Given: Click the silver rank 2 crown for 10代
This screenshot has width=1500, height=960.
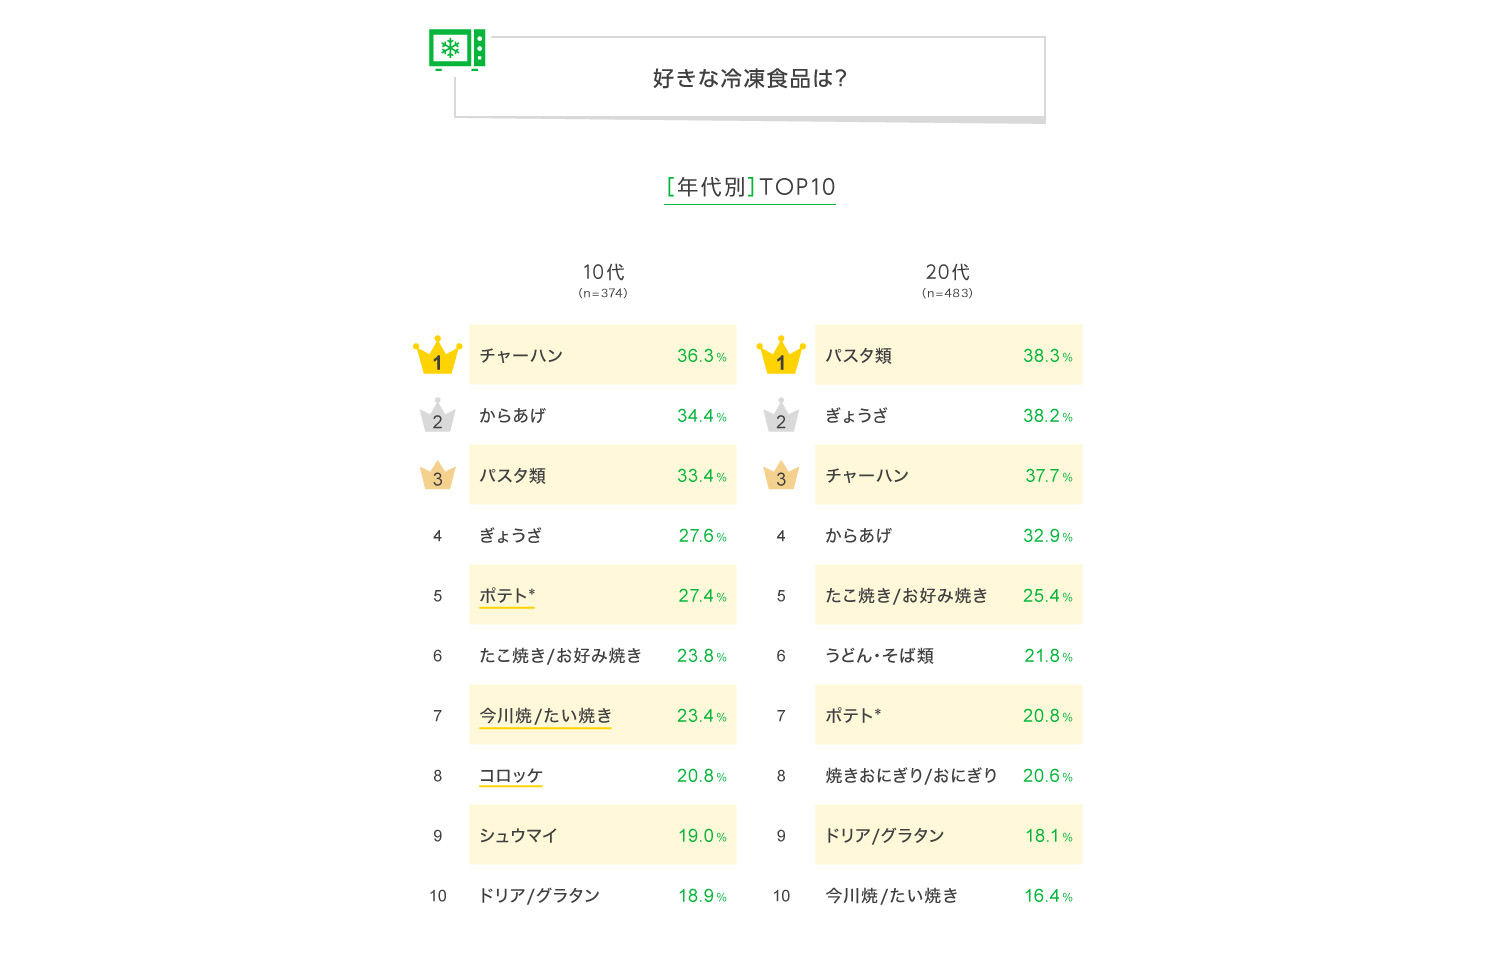Looking at the screenshot, I should (x=437, y=416).
